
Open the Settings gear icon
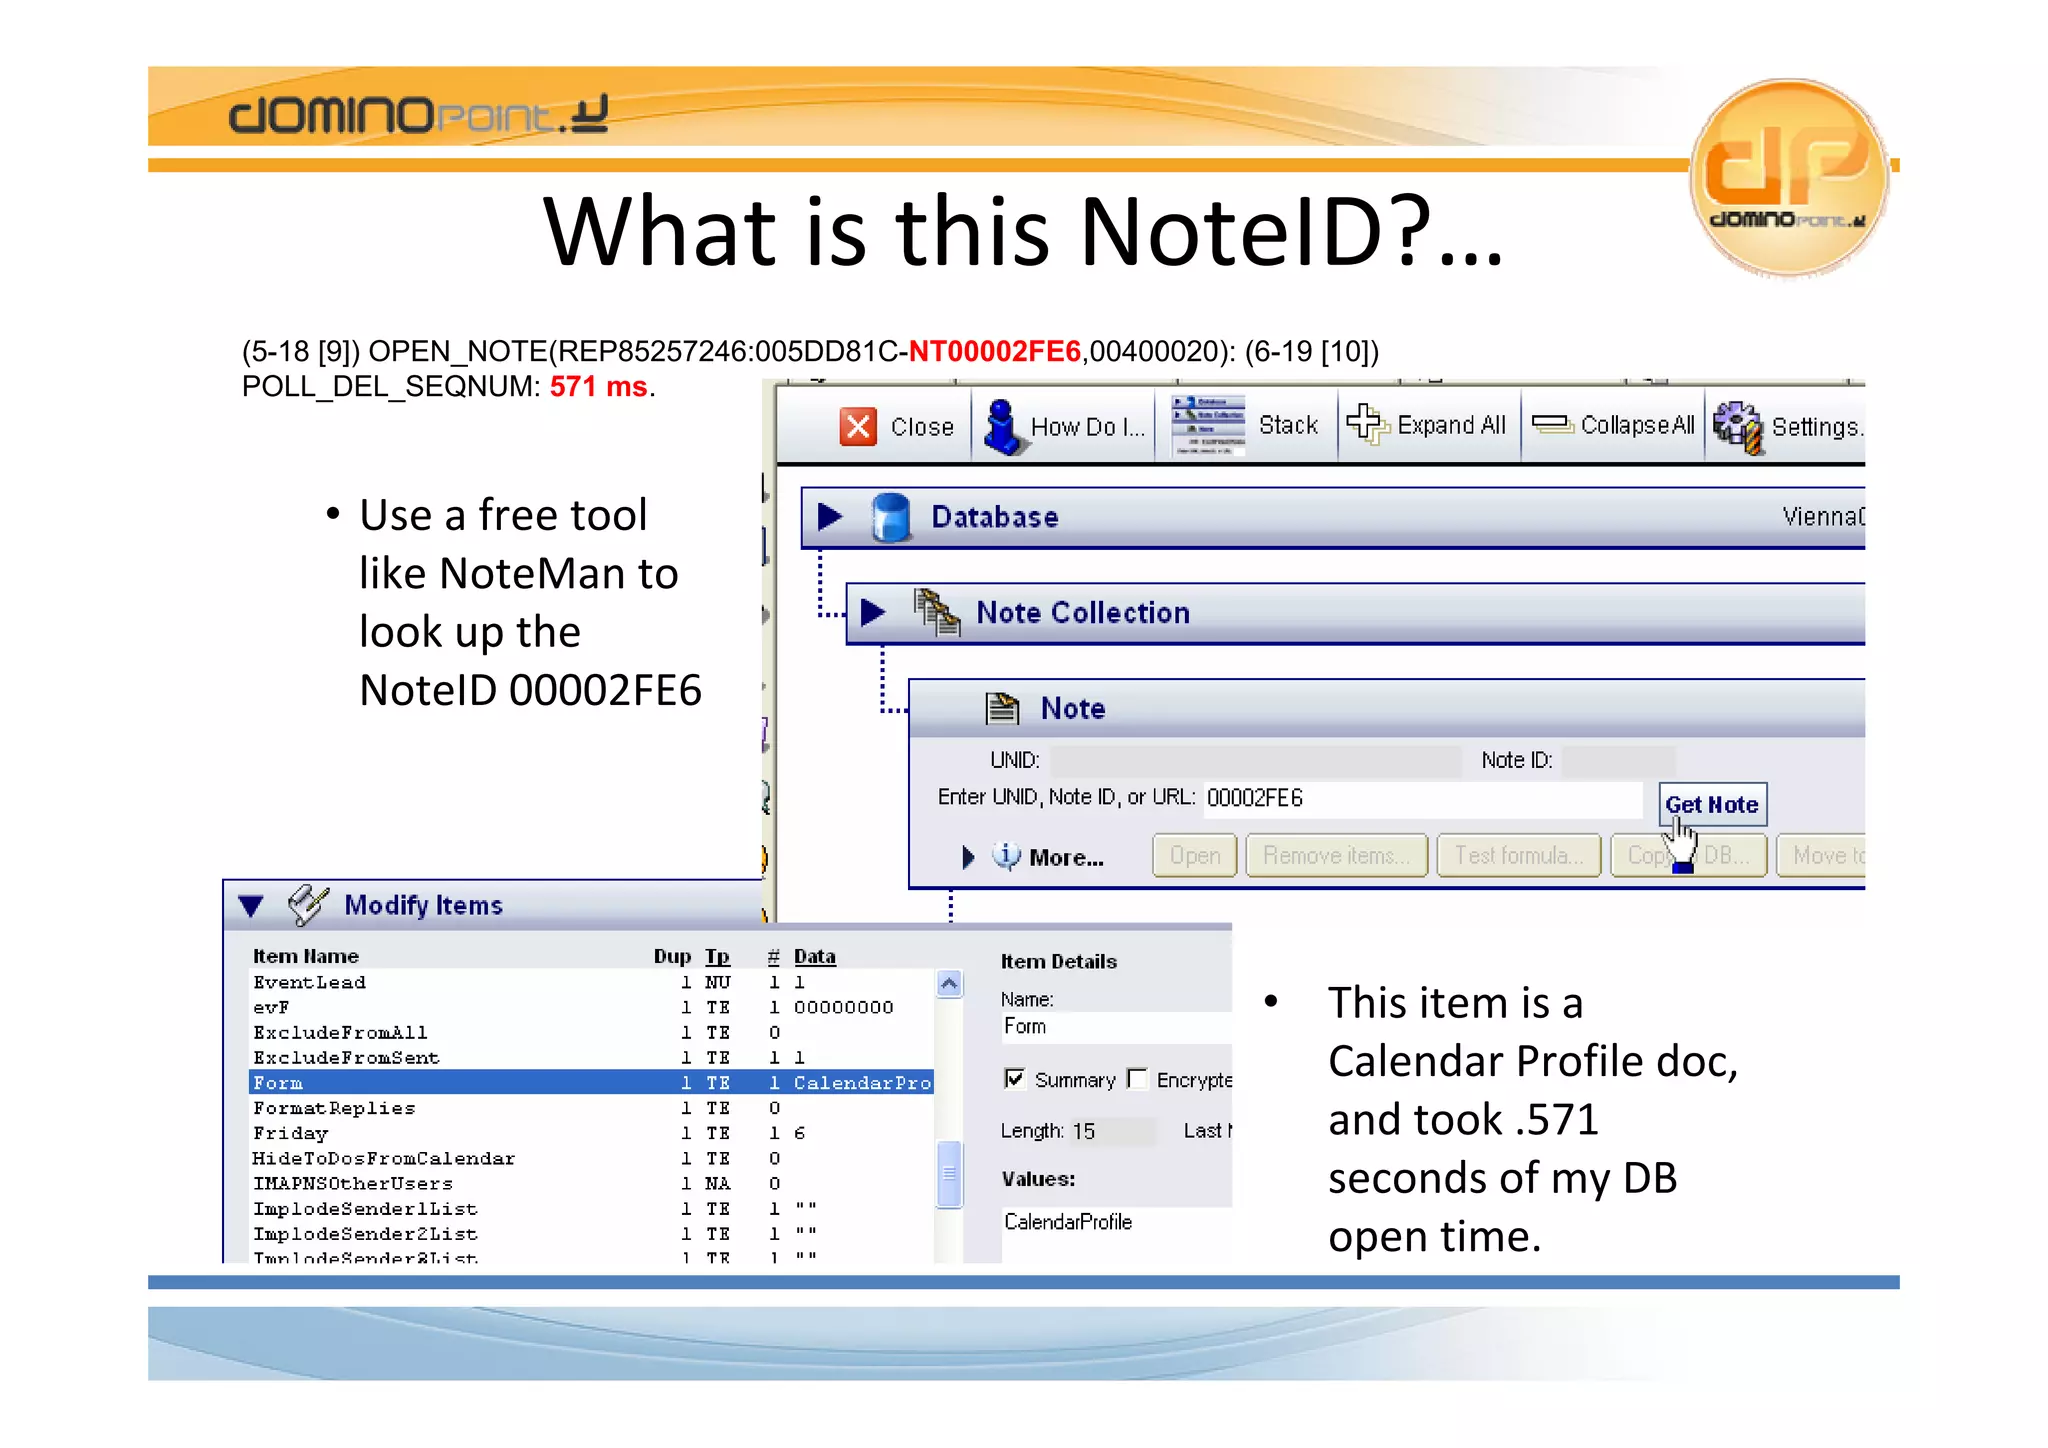(x=1738, y=426)
